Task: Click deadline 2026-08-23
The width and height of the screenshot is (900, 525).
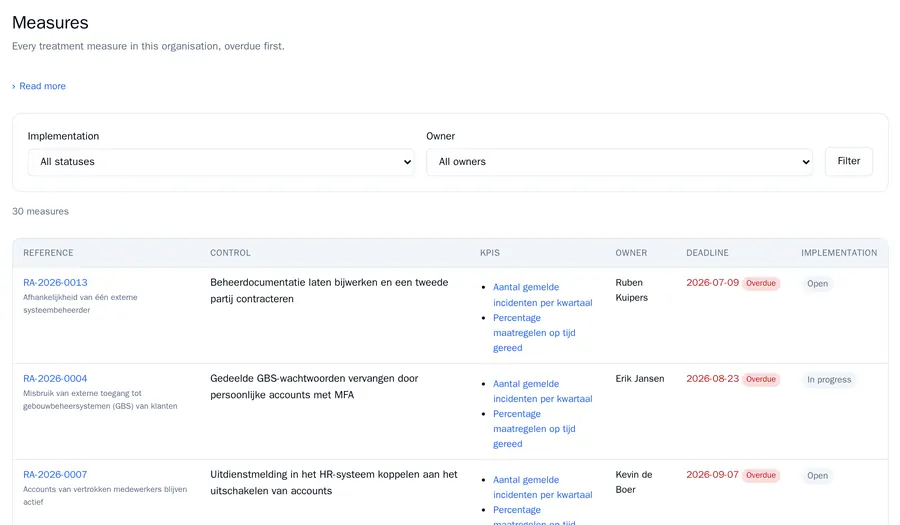Action: pyautogui.click(x=712, y=379)
